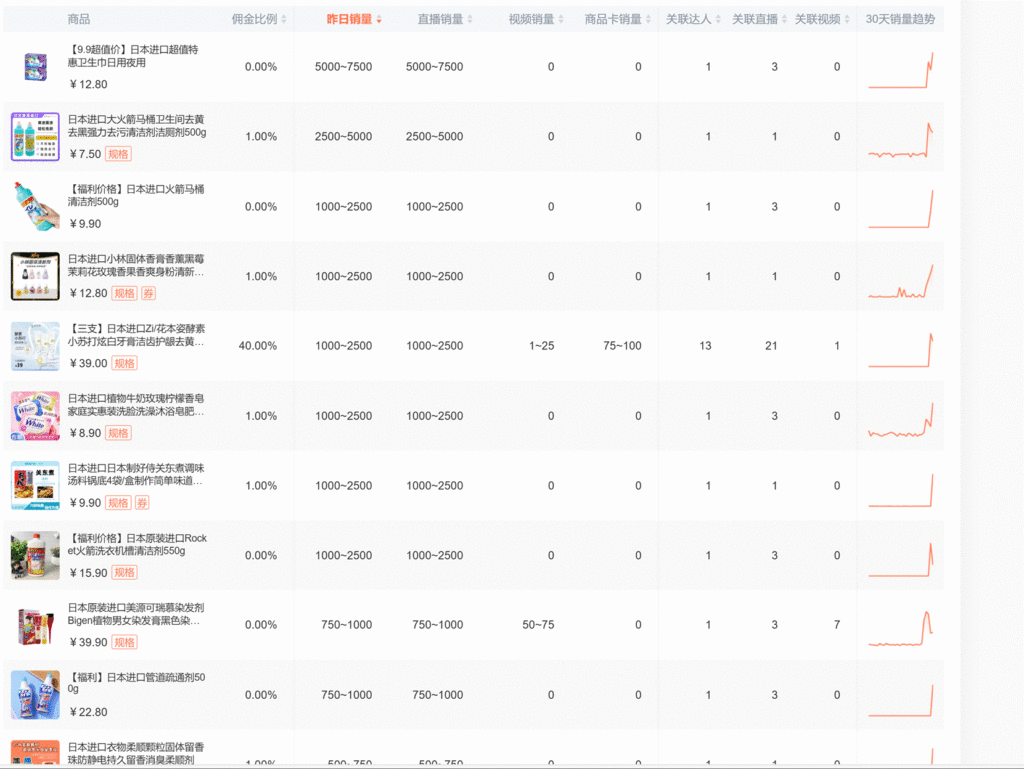
Task: Click the ¥9.90 火箭马桶清洁剂 product image
Action: pos(35,206)
